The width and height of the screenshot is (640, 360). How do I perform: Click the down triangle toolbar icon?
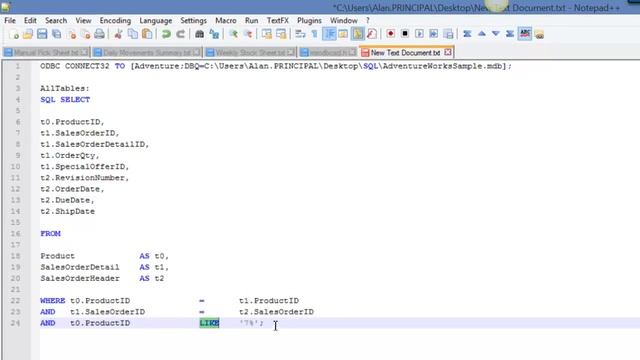496,34
